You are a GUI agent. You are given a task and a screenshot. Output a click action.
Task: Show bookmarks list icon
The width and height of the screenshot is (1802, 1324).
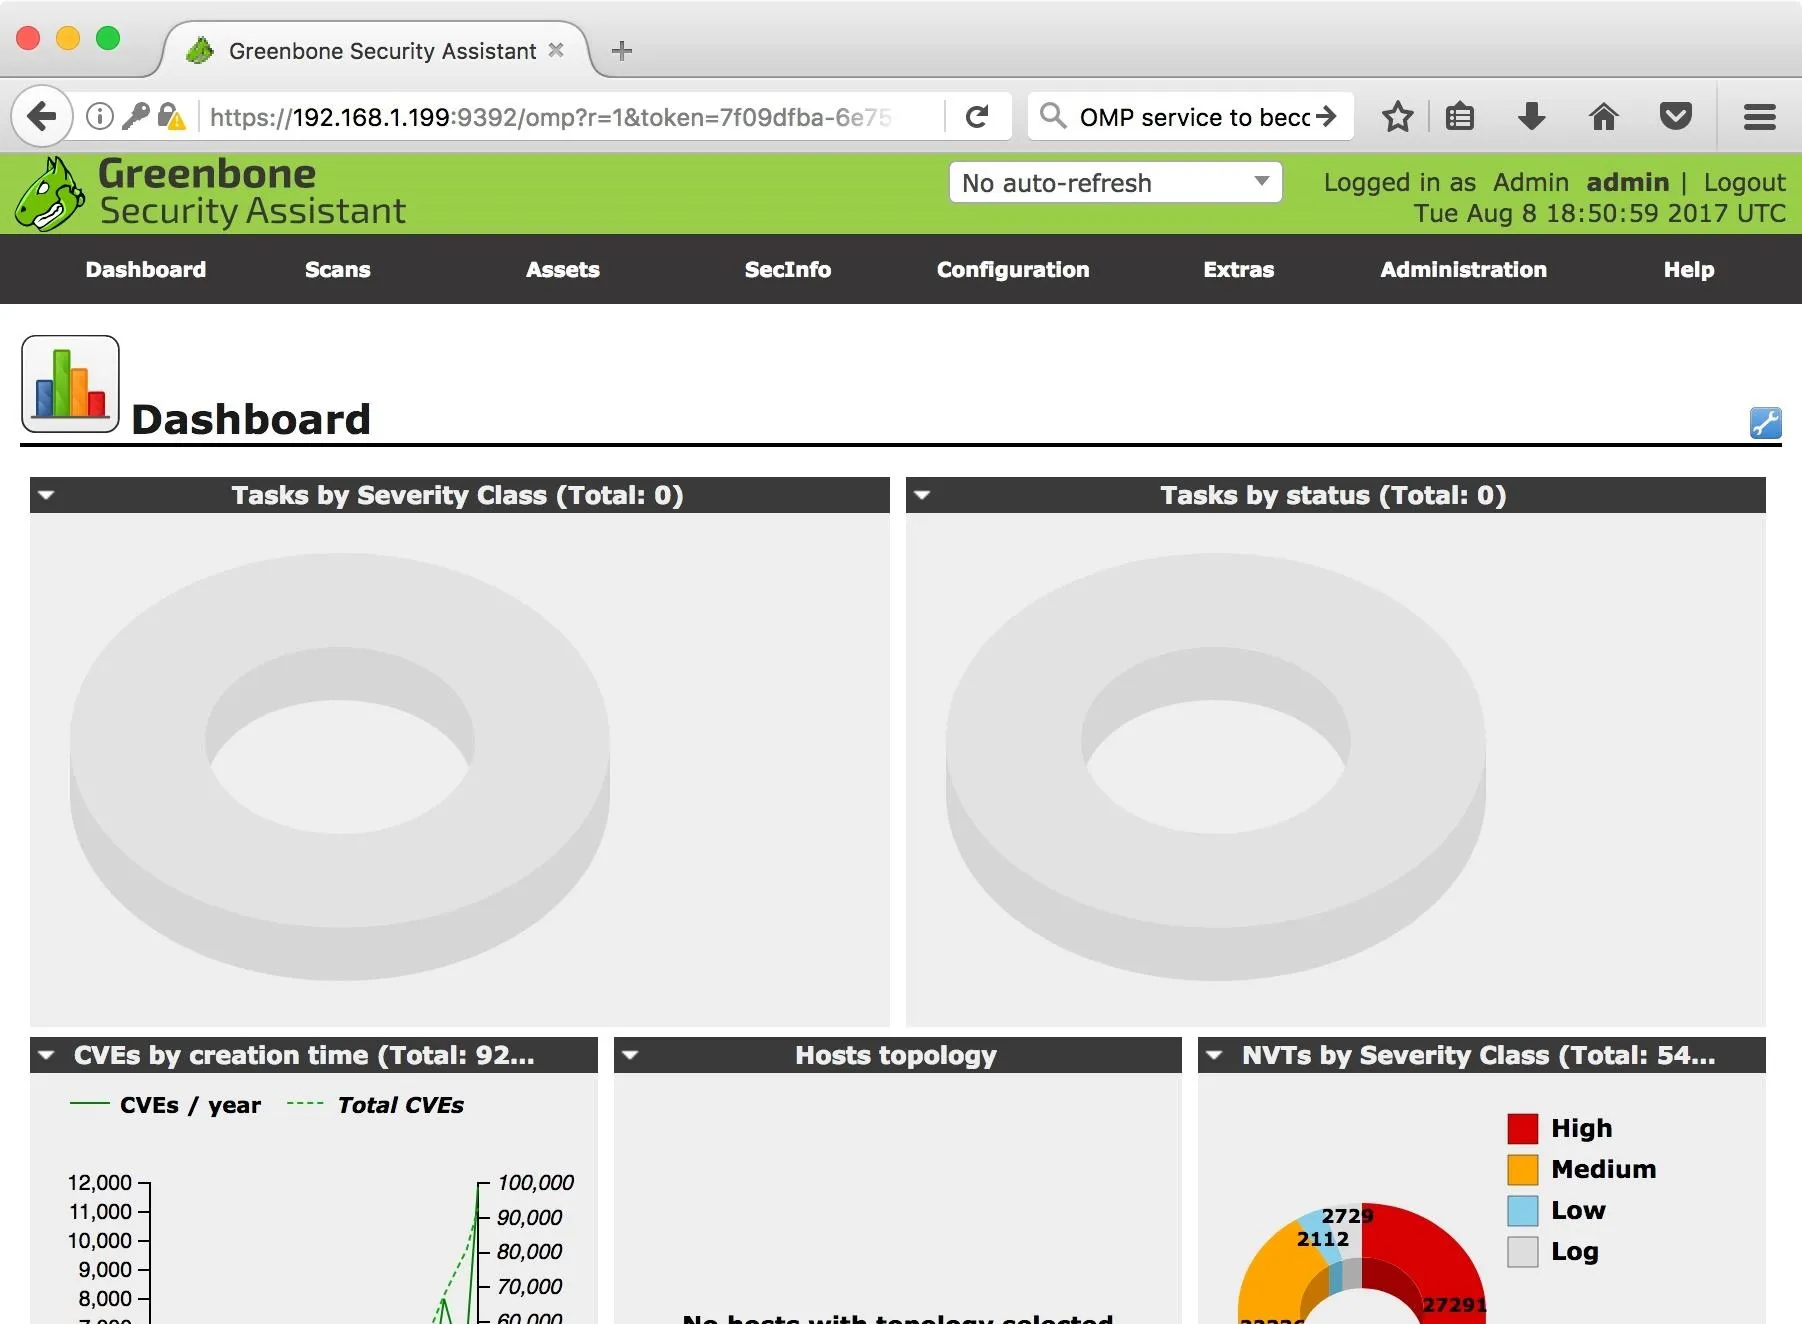click(1460, 117)
